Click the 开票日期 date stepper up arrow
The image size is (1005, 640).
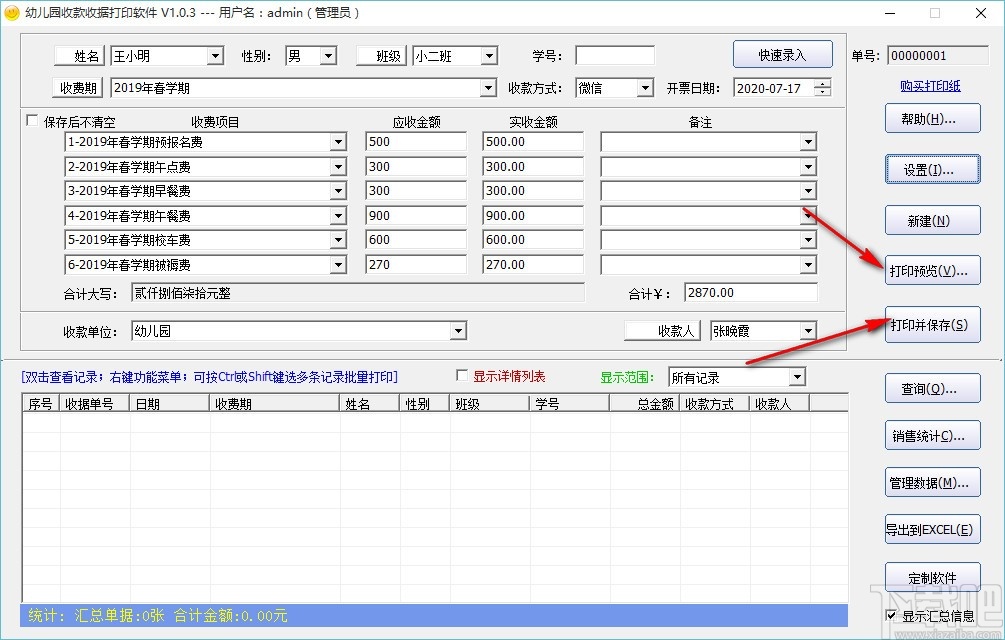822,83
